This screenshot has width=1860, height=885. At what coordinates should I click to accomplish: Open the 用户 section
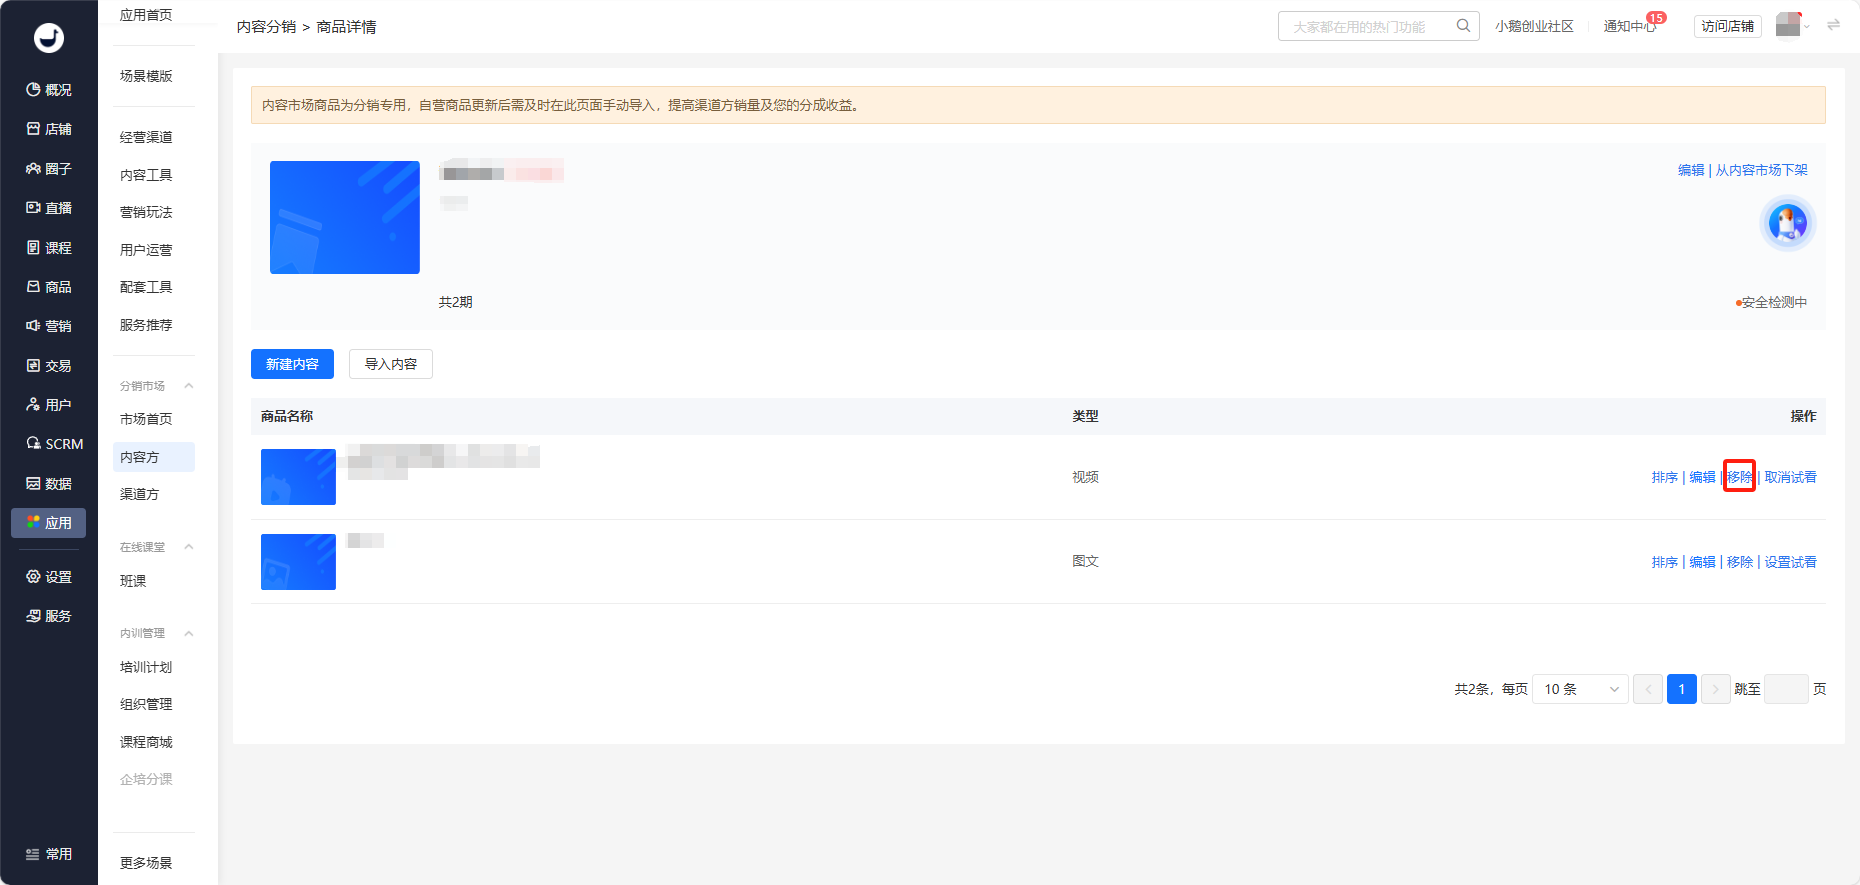point(49,405)
